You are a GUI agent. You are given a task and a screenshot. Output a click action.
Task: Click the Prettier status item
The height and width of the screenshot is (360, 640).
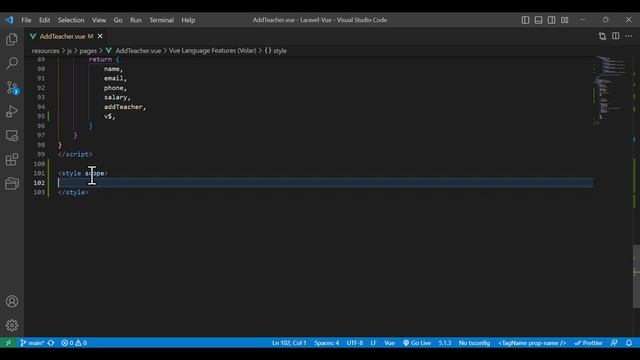588,343
